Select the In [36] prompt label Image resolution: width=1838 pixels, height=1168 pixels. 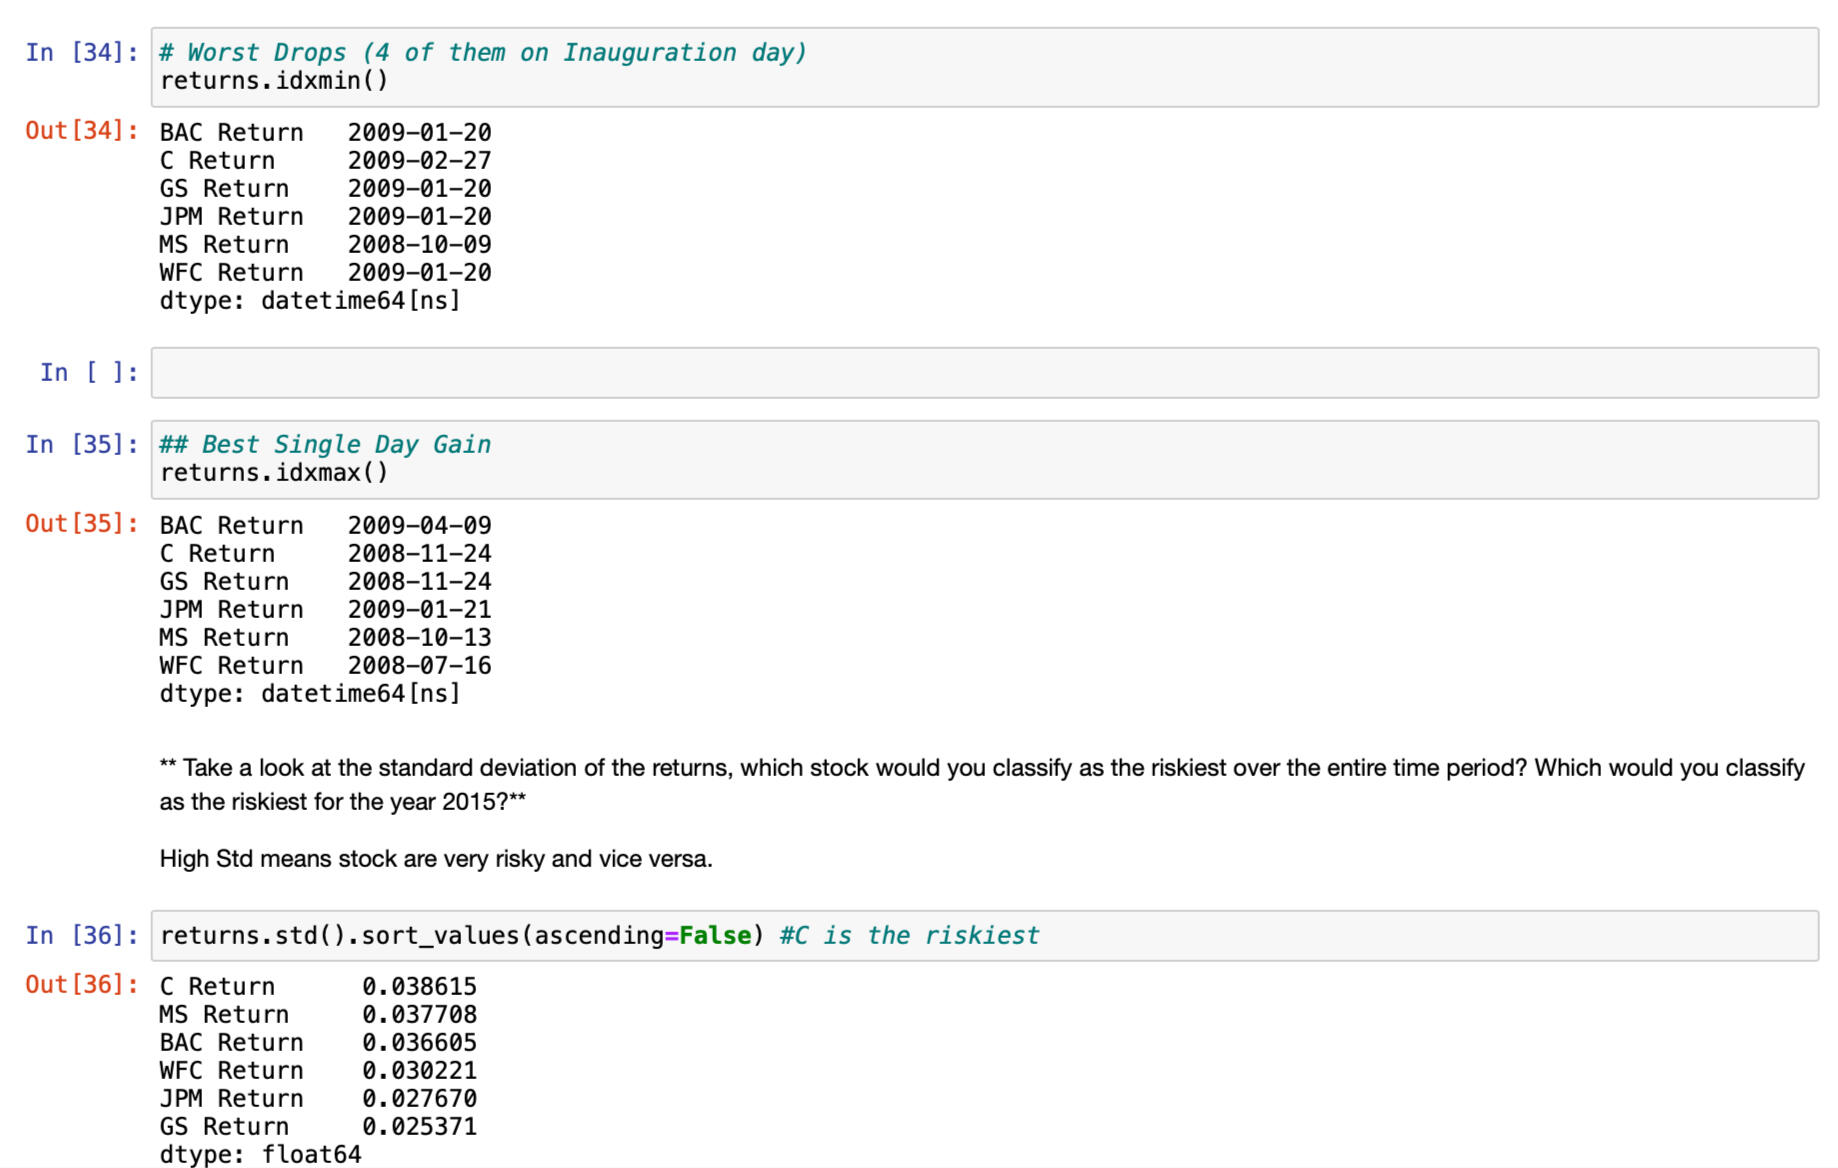(x=81, y=936)
